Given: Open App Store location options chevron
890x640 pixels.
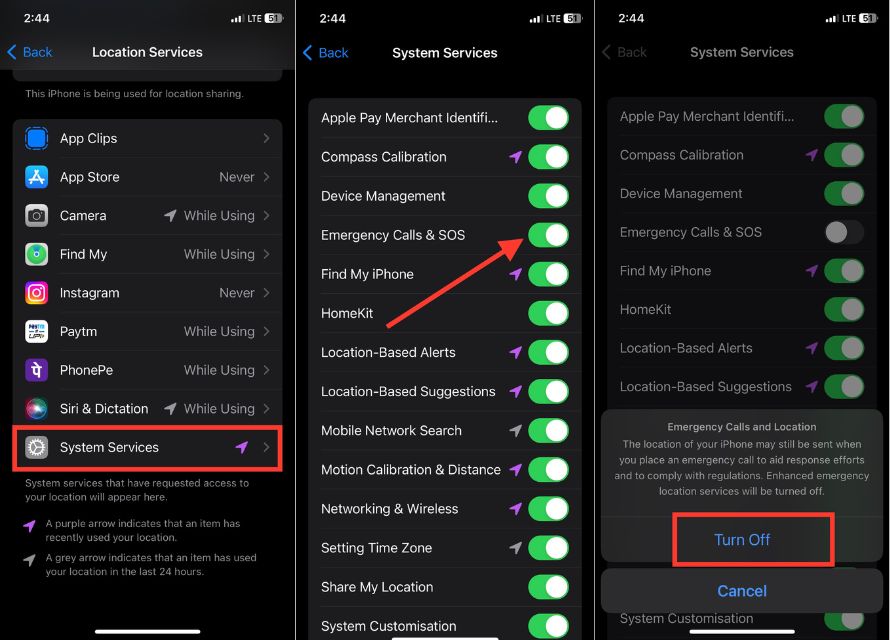Looking at the screenshot, I should [x=266, y=177].
